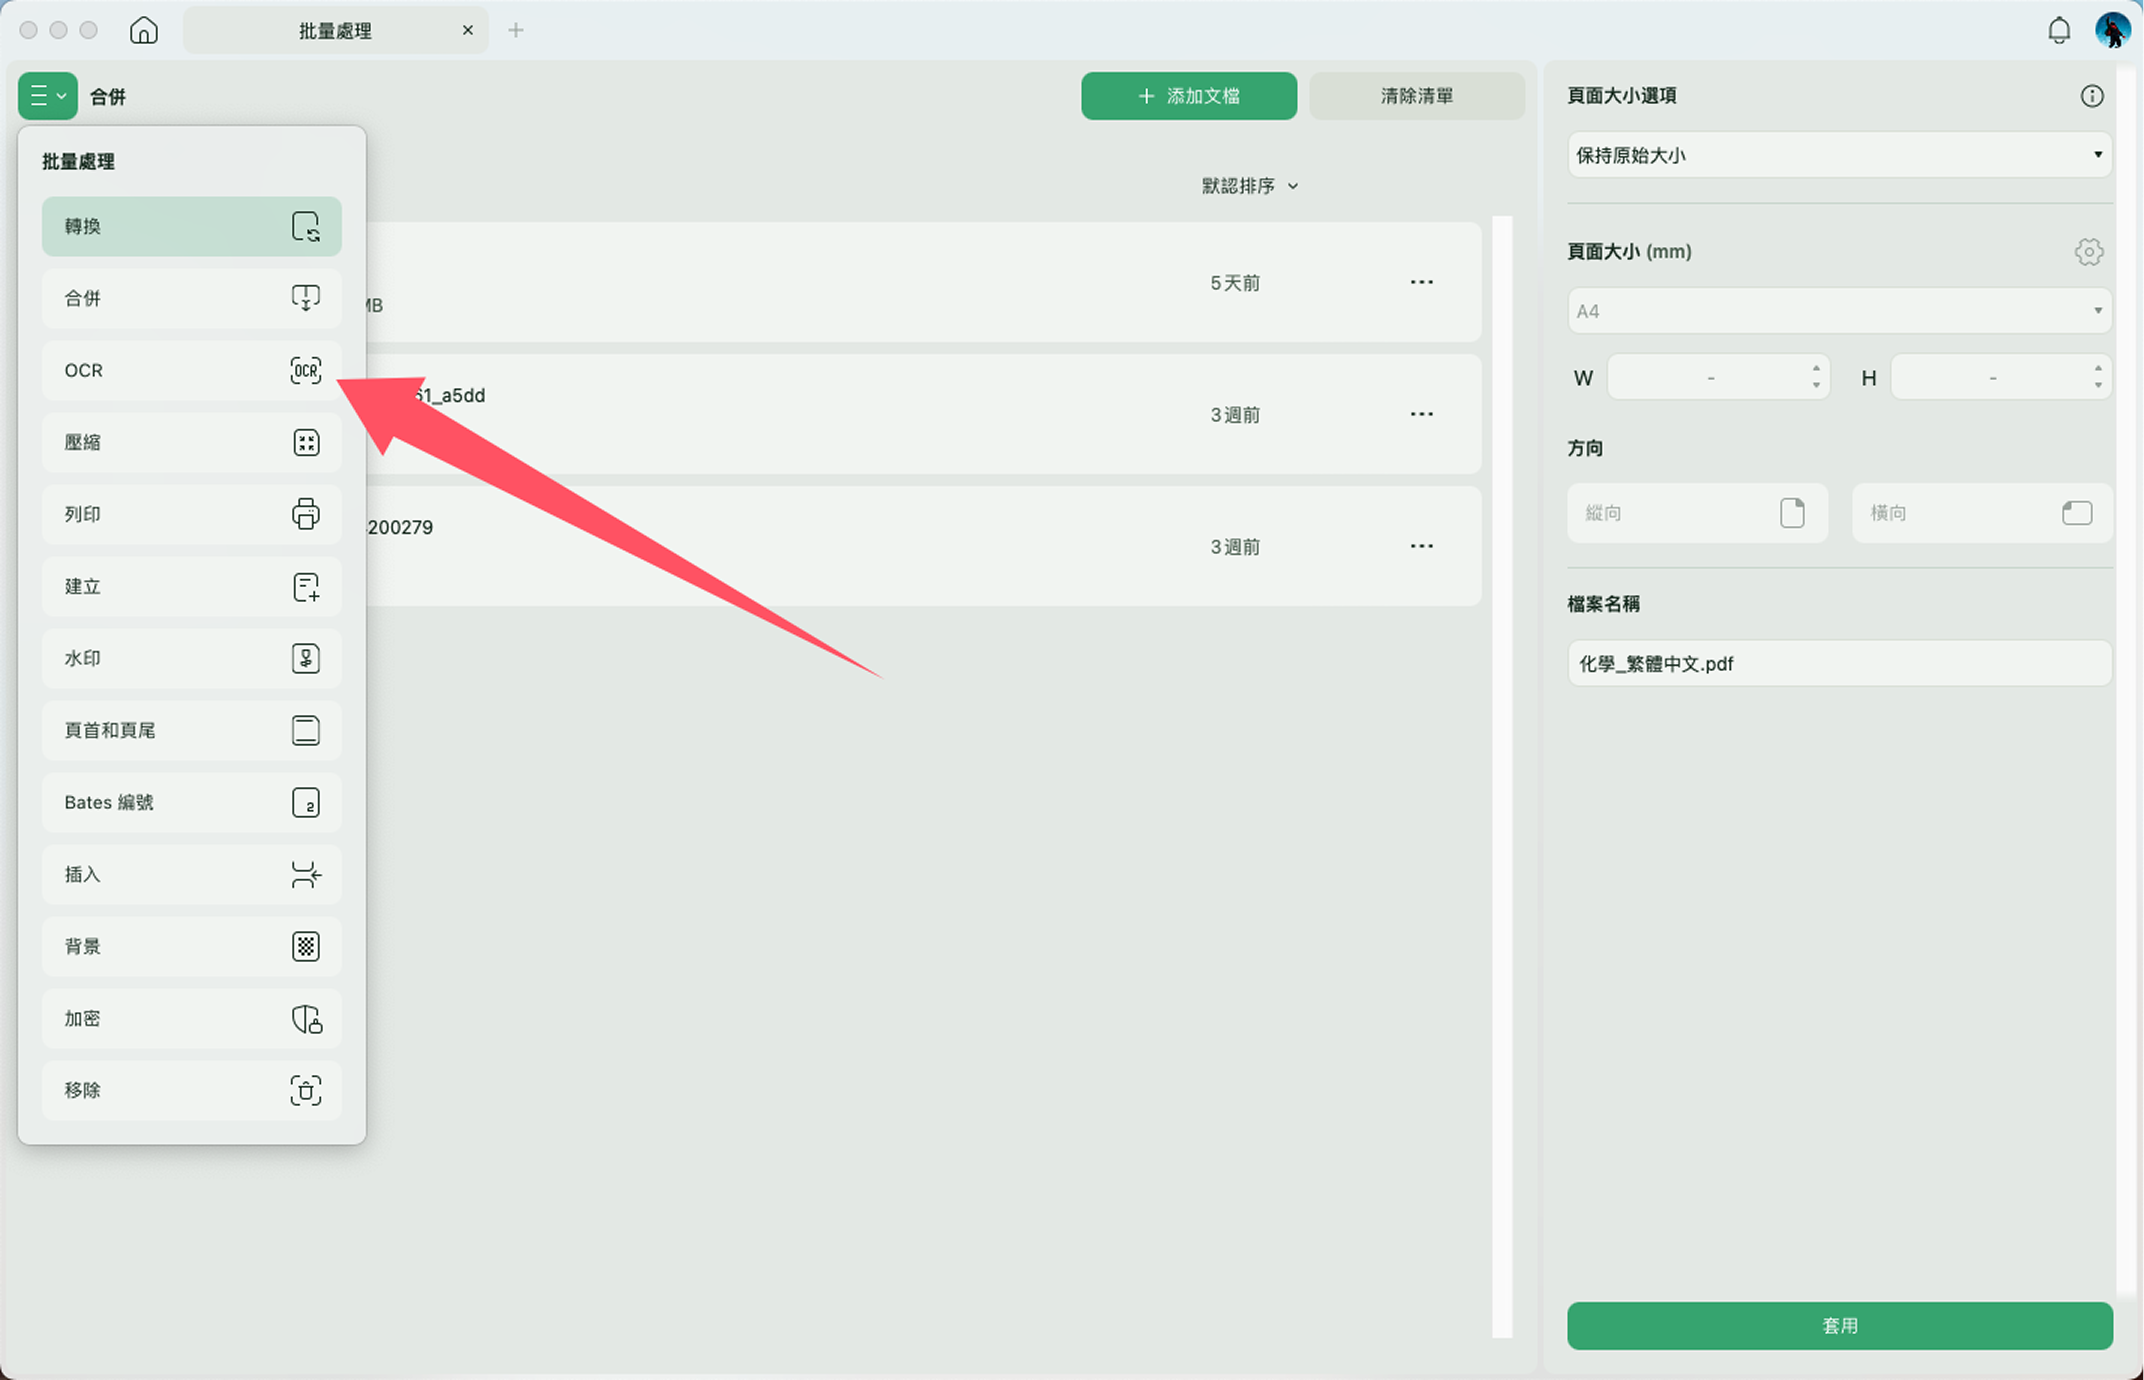Open more options for the 5天前 file

[x=1421, y=282]
